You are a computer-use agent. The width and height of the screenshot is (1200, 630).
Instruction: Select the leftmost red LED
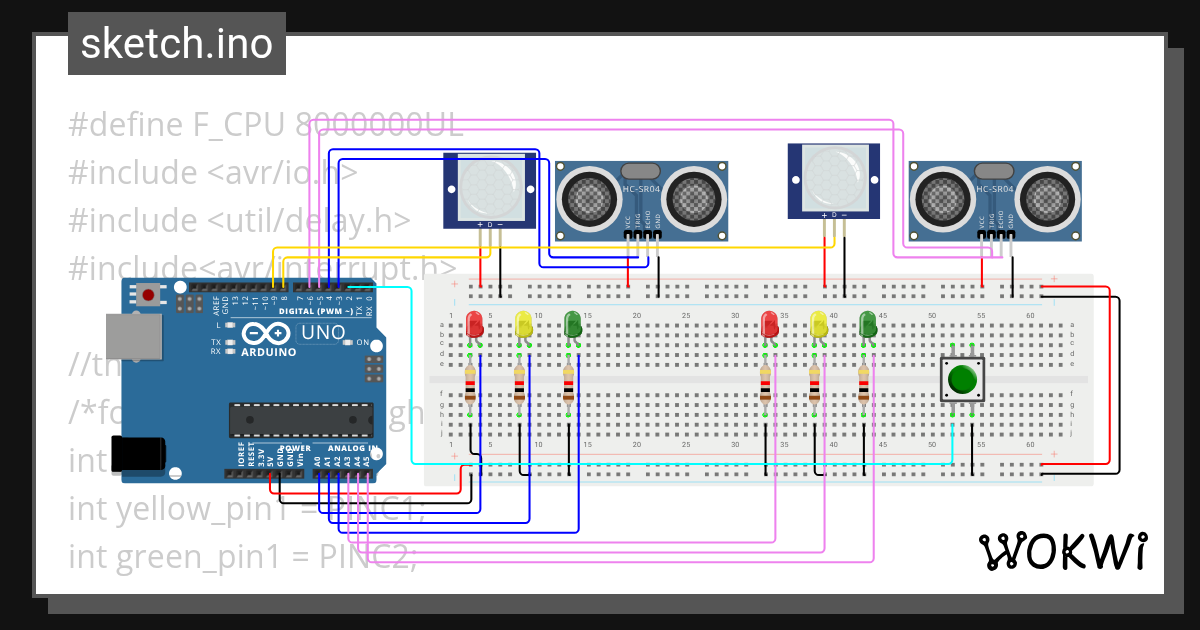(x=474, y=324)
